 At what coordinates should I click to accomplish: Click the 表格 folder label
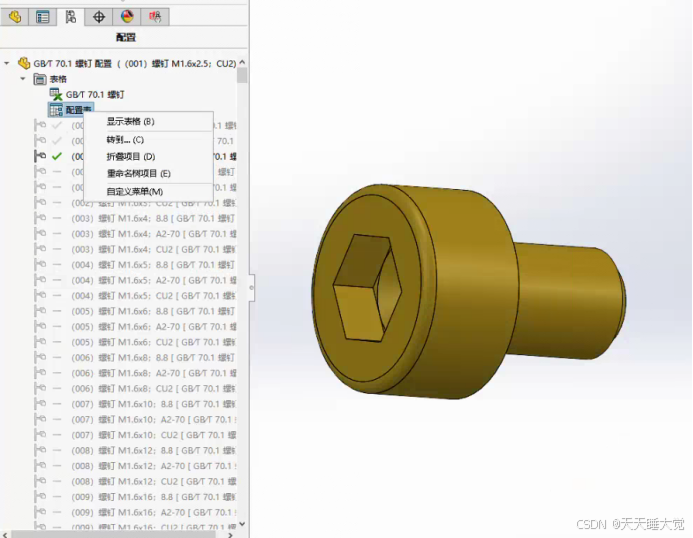(58, 79)
